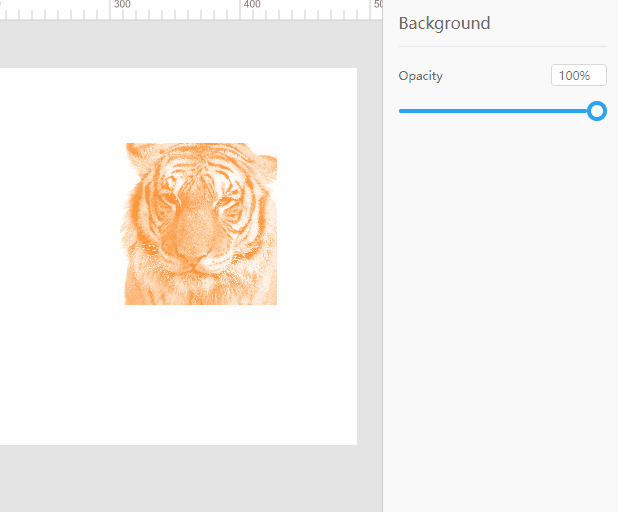Click the Opacity slider handle
Viewport: 618px width, 512px height.
(x=597, y=111)
